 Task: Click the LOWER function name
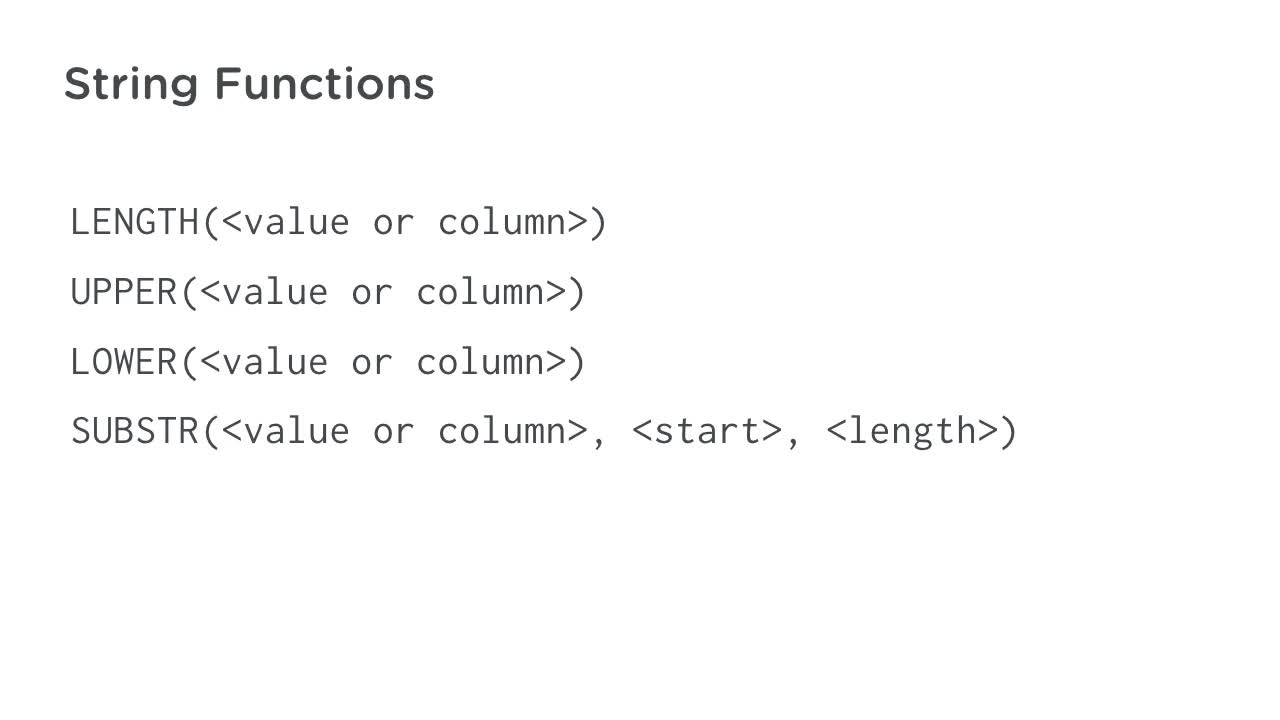(x=124, y=362)
